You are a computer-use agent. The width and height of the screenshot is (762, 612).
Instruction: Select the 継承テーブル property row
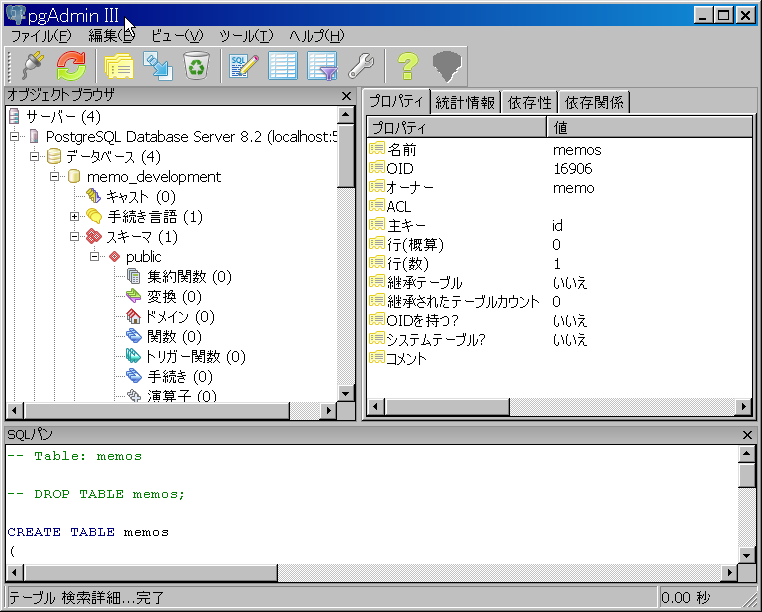pos(559,282)
